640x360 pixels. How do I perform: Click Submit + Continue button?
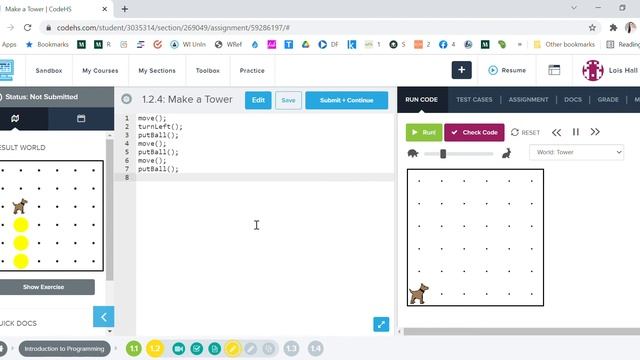point(347,100)
